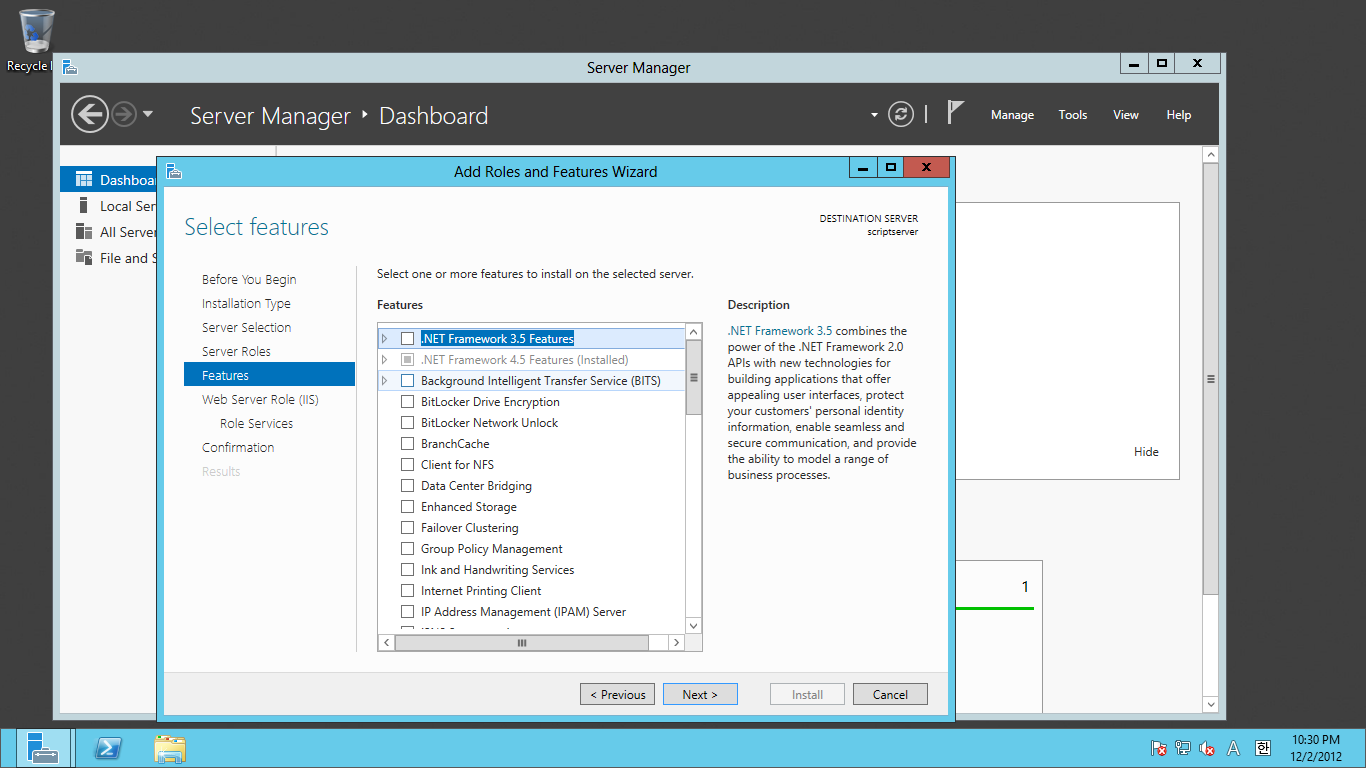
Task: Go to the Installation Type step
Action: (x=246, y=304)
